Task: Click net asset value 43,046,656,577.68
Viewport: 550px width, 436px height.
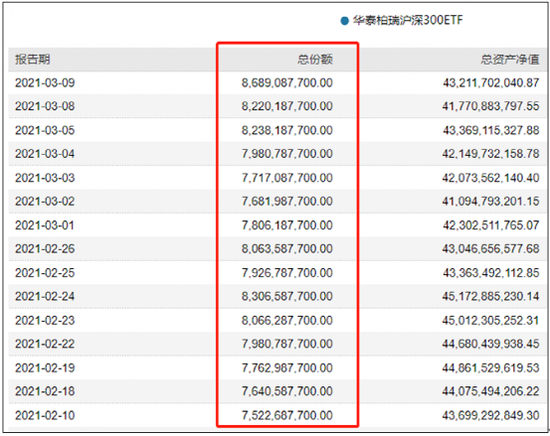Action: click(x=491, y=249)
